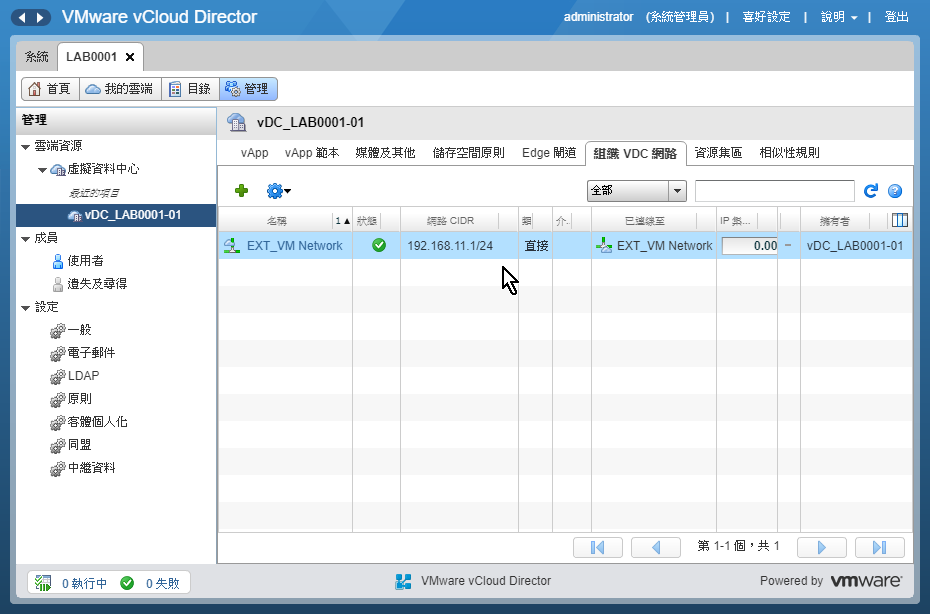This screenshot has width=930, height=614.
Task: Select vDC_LAB0001-01 in the sidebar tree
Action: (x=116, y=215)
